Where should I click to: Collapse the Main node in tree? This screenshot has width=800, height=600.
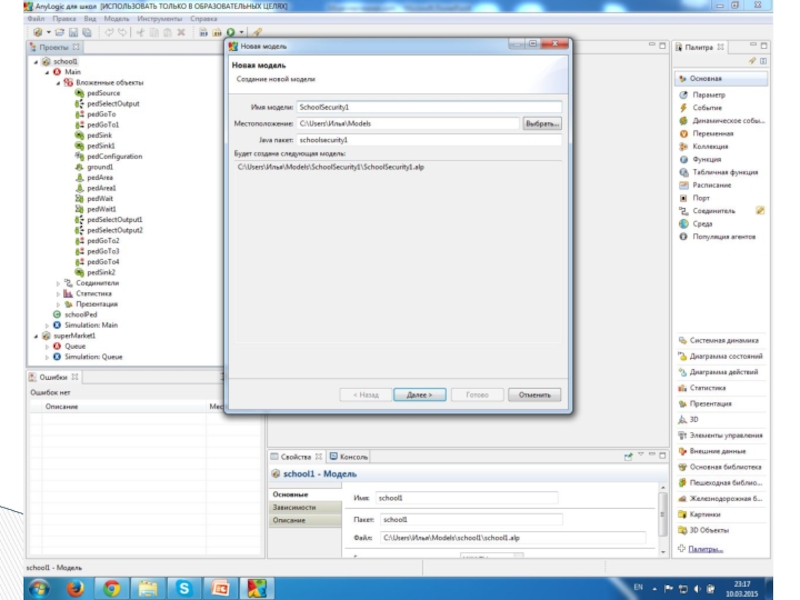[x=47, y=72]
